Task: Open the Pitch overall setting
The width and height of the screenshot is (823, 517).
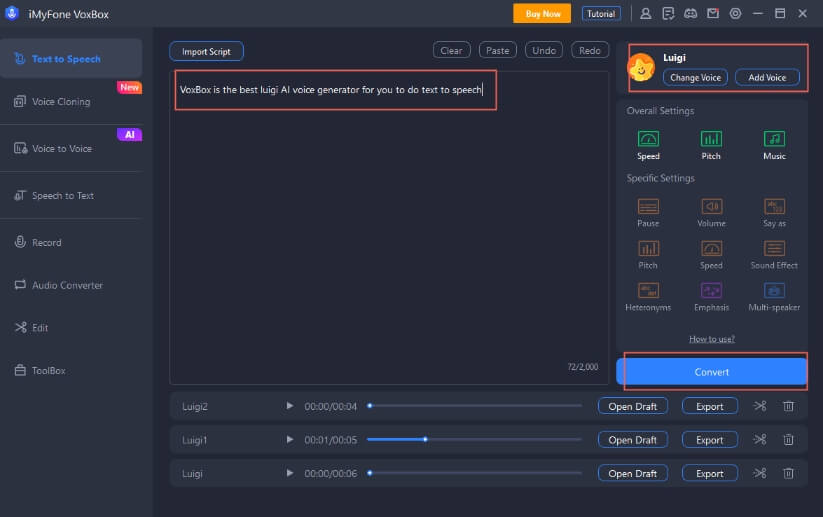Action: (x=711, y=145)
